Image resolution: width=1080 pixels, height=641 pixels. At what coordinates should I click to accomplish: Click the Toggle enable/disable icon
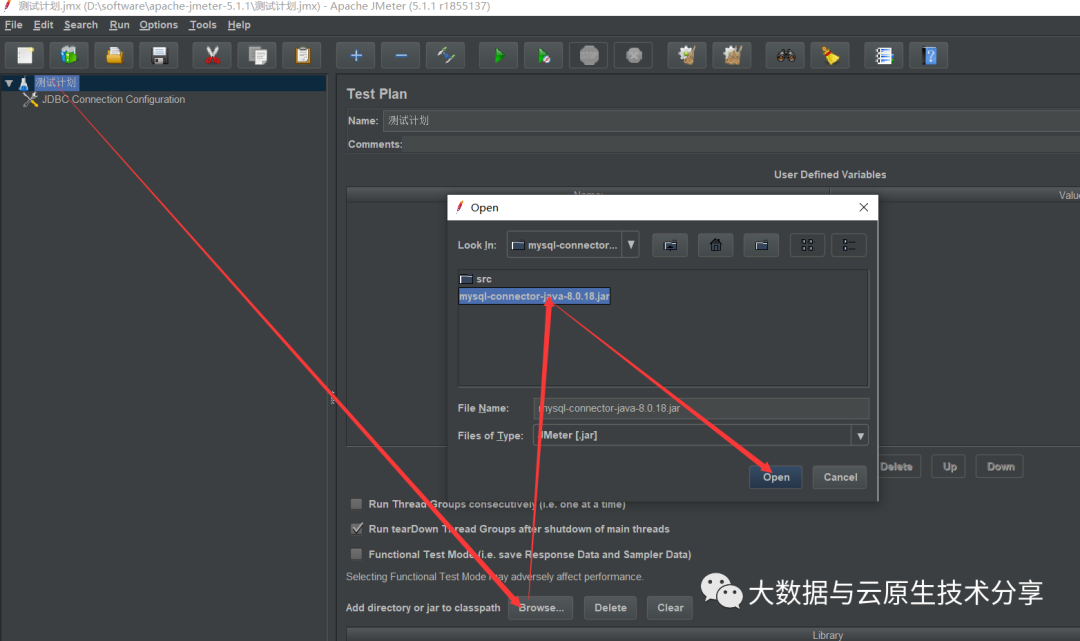(x=446, y=56)
